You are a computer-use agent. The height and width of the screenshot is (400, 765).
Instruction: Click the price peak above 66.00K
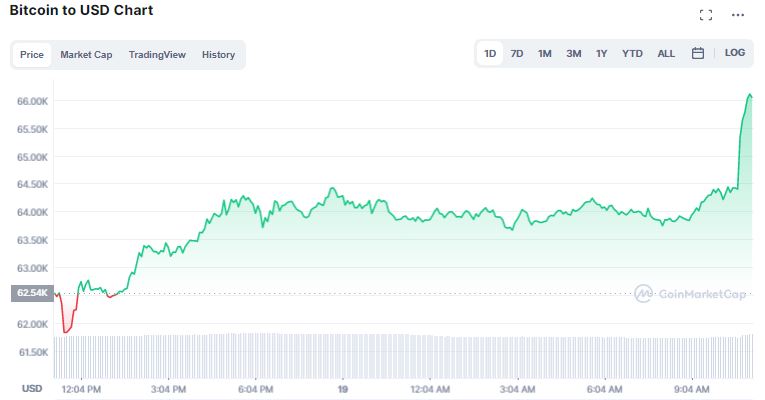[x=749, y=95]
